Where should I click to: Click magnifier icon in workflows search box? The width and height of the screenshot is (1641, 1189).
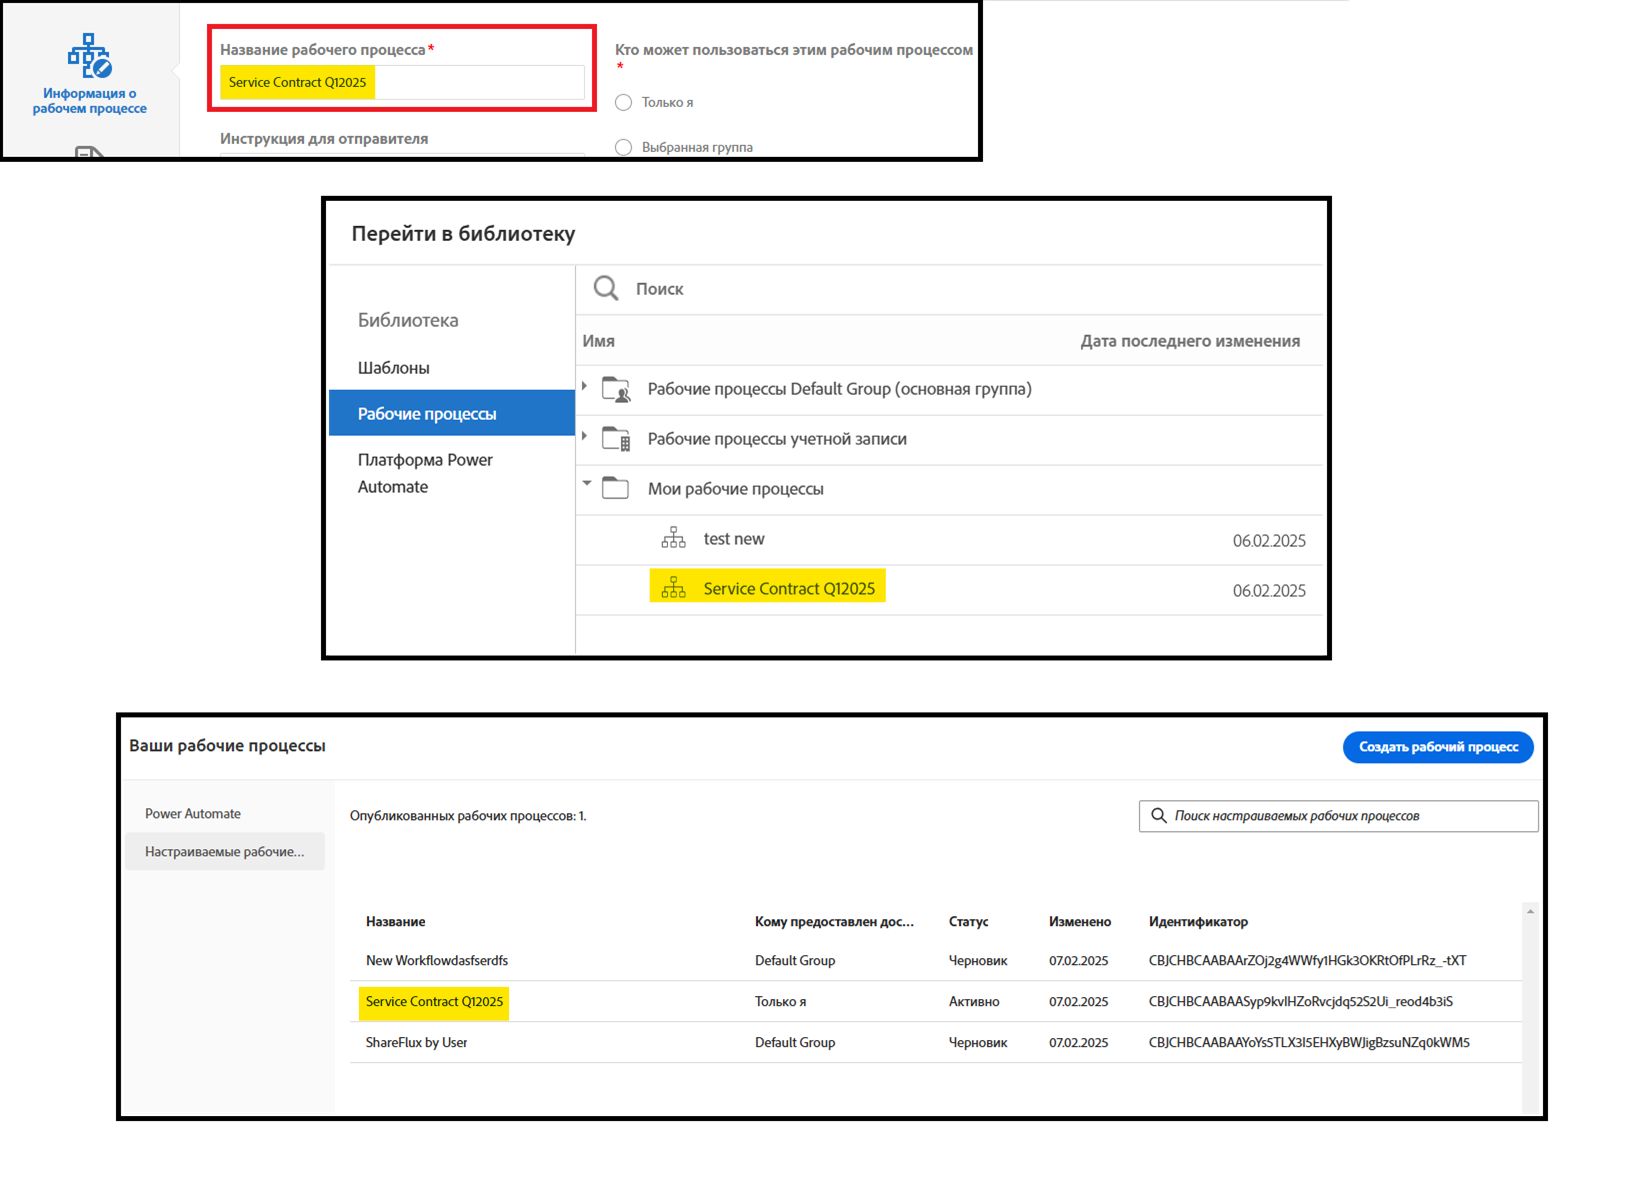(x=1158, y=816)
